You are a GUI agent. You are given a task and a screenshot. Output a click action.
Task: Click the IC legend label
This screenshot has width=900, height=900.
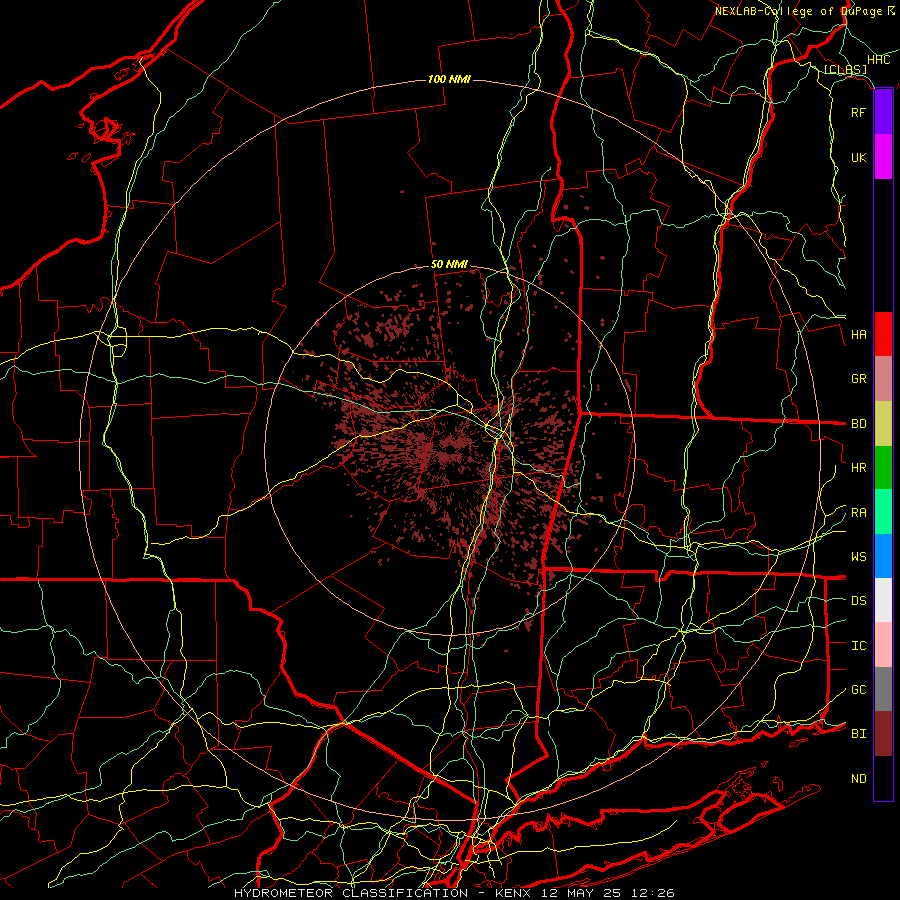tap(858, 646)
